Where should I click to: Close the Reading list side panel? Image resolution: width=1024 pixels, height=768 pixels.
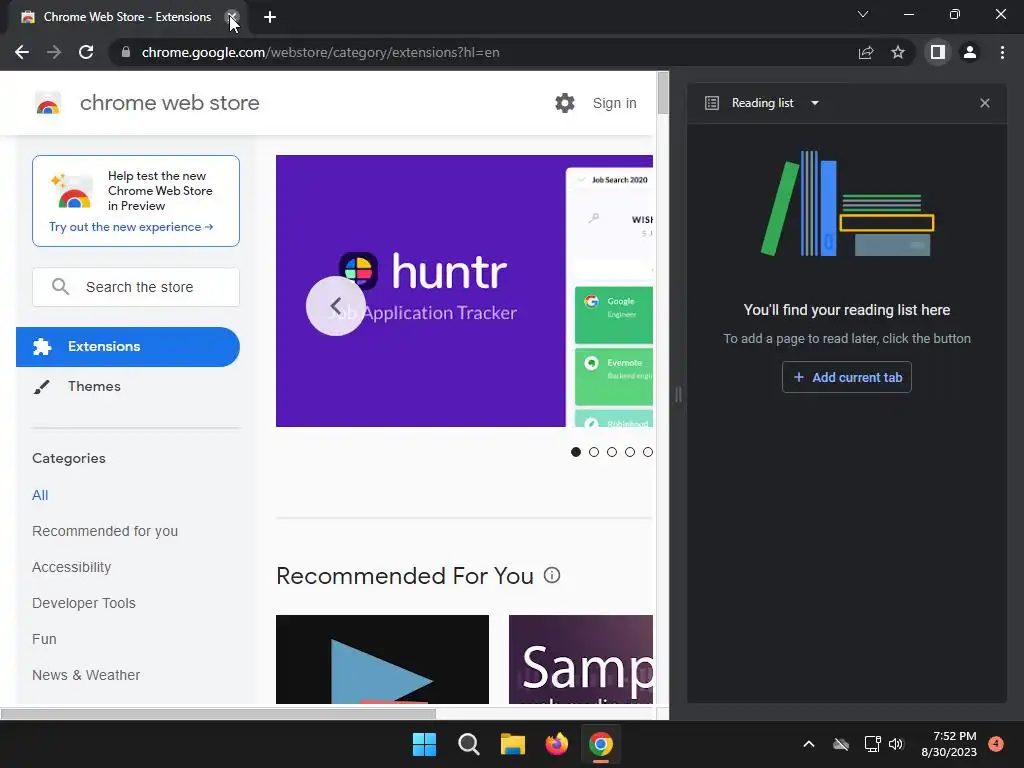pyautogui.click(x=985, y=103)
